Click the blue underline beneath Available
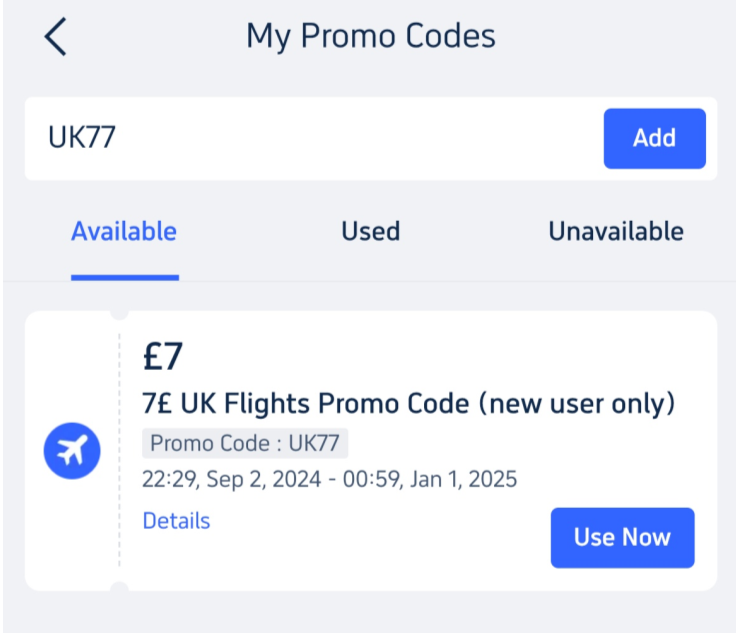The height and width of the screenshot is (633, 736). (x=124, y=277)
